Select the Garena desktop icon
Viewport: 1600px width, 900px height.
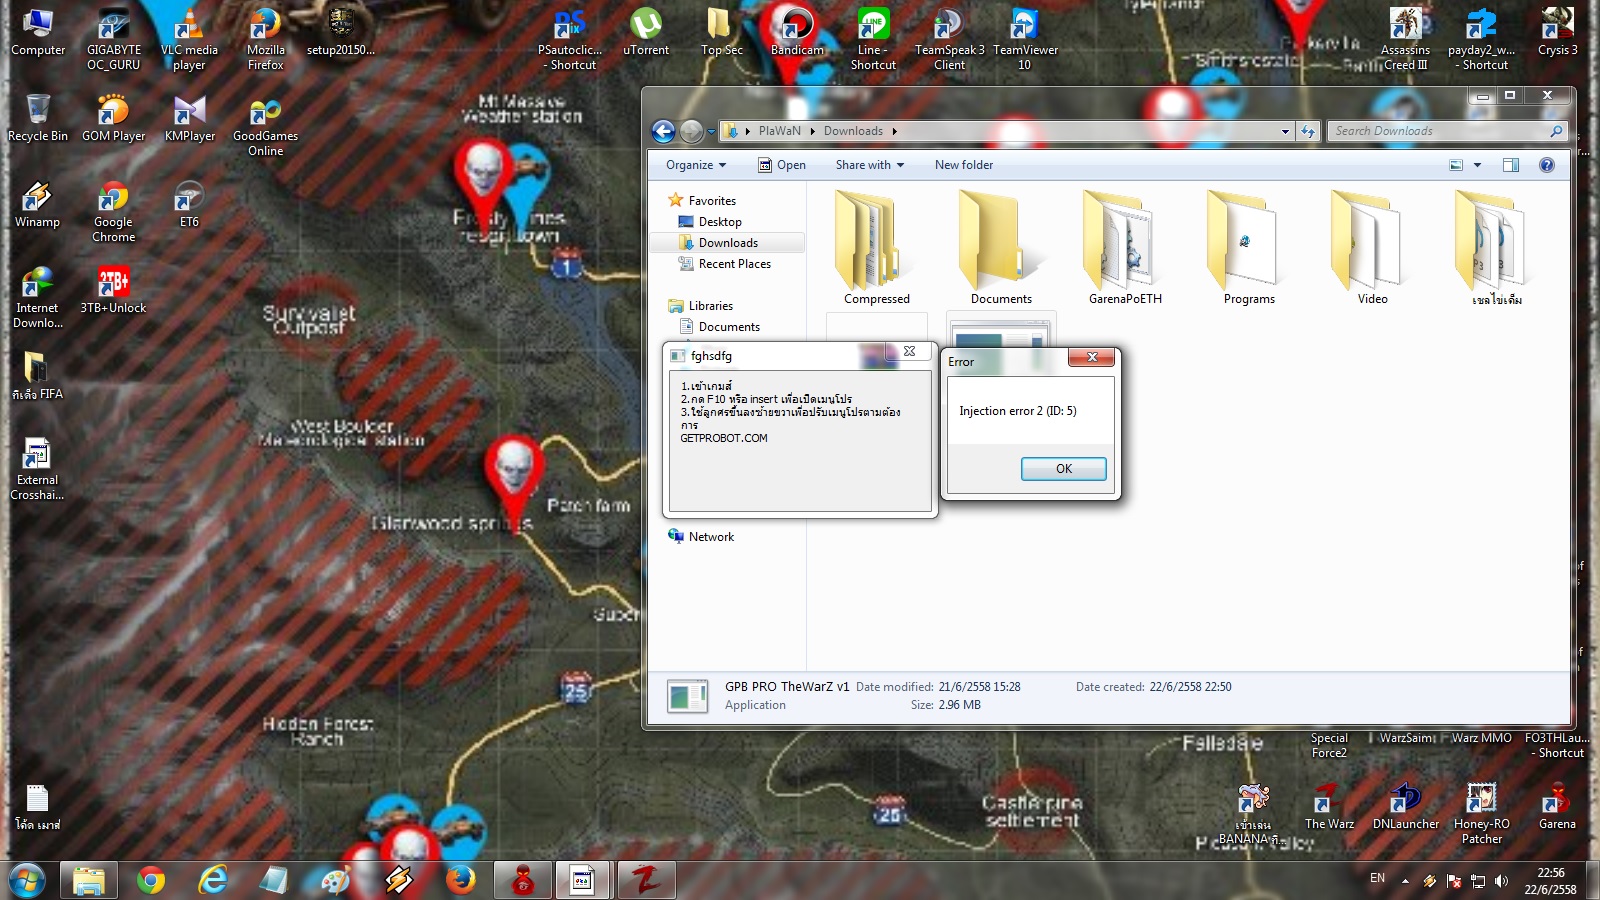1557,806
